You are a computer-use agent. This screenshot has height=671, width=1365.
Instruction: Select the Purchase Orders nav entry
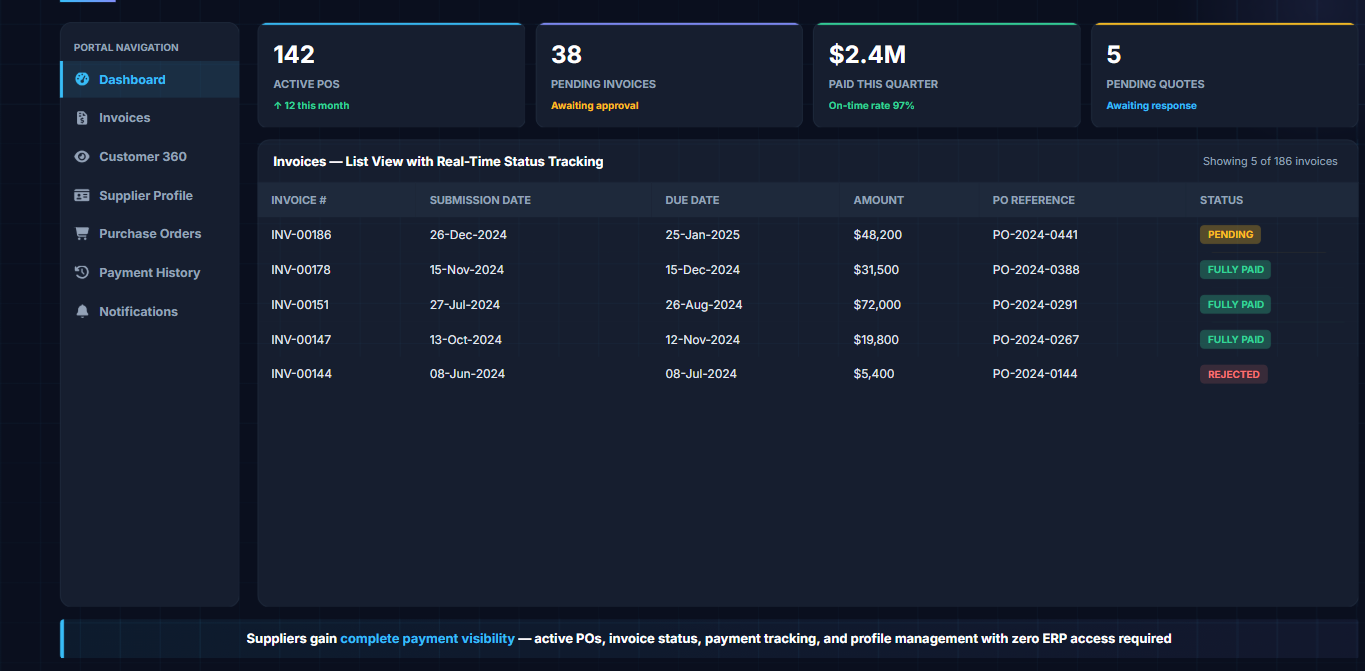click(x=149, y=234)
